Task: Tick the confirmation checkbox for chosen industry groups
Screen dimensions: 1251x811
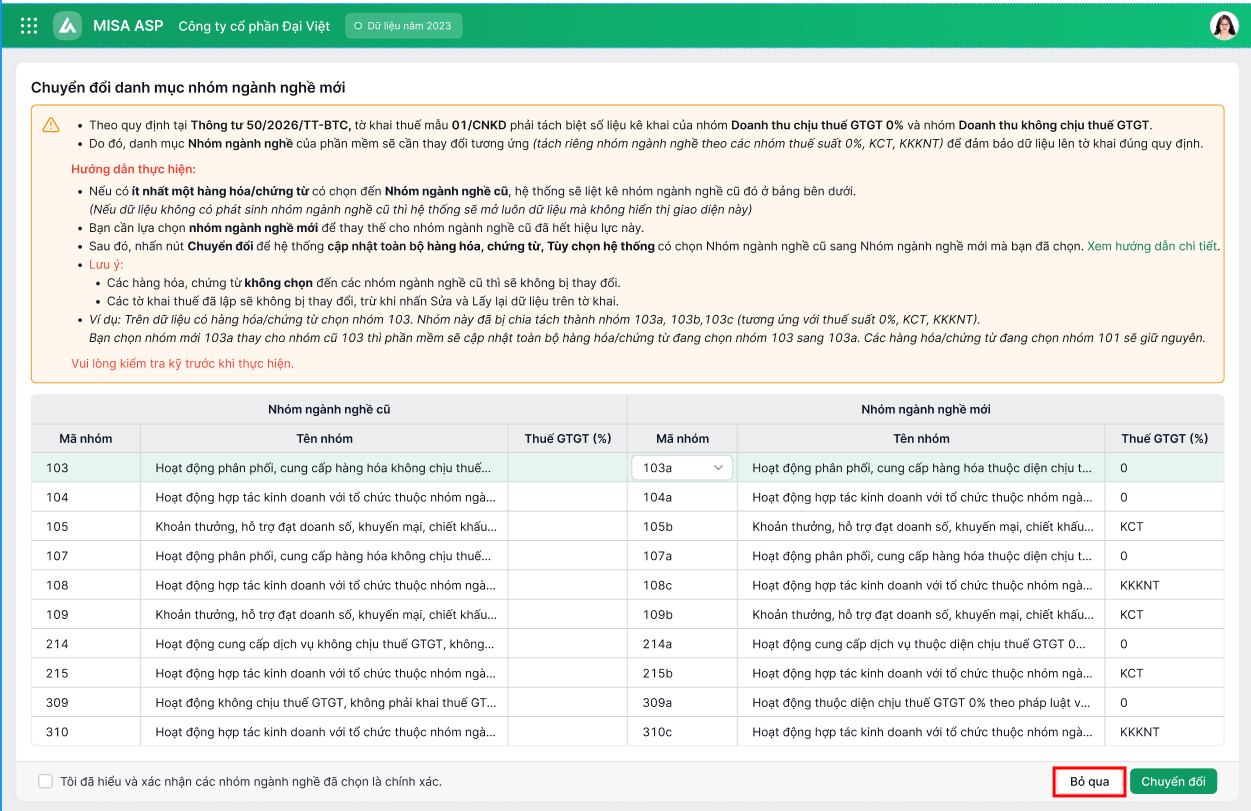Action: point(46,781)
